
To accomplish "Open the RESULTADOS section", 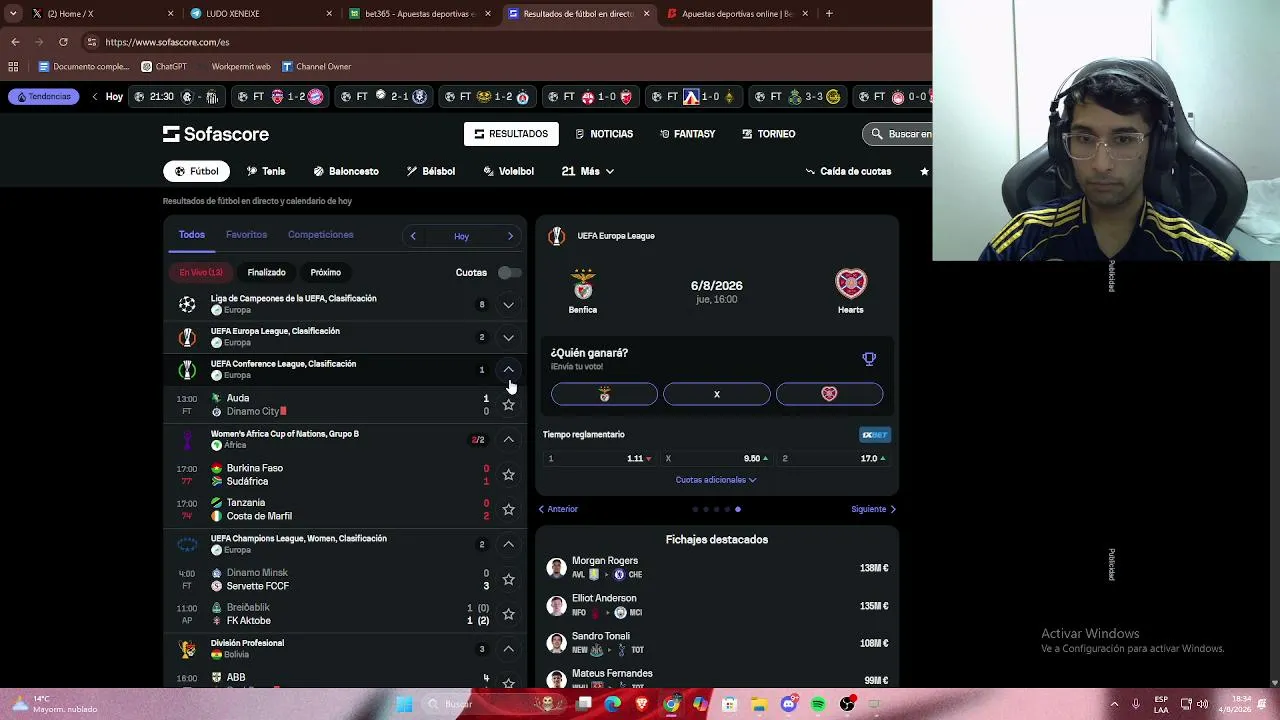I will pyautogui.click(x=511, y=134).
